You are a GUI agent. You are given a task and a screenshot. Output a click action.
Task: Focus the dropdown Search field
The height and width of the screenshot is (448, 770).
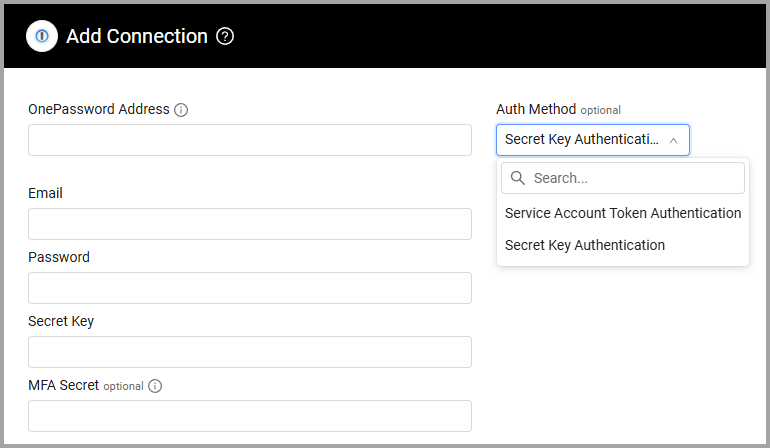635,178
